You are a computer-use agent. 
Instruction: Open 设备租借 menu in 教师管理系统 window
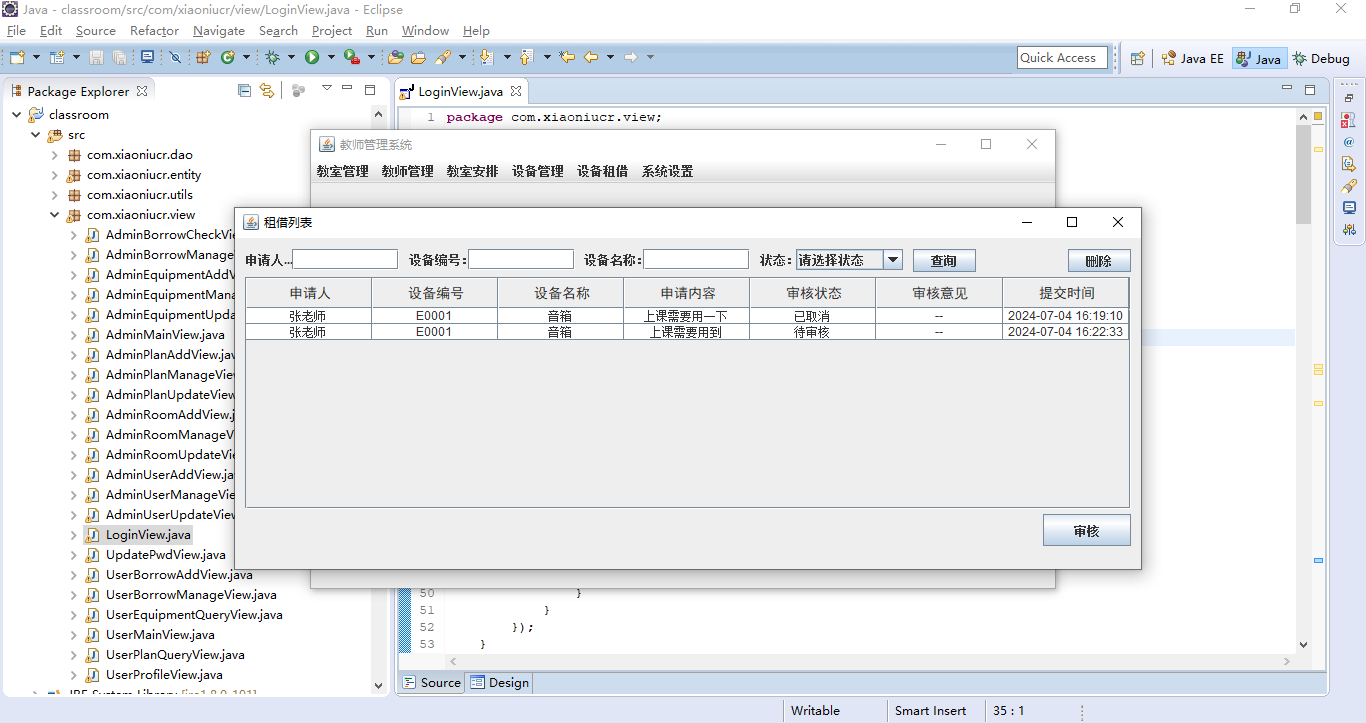[x=603, y=171]
